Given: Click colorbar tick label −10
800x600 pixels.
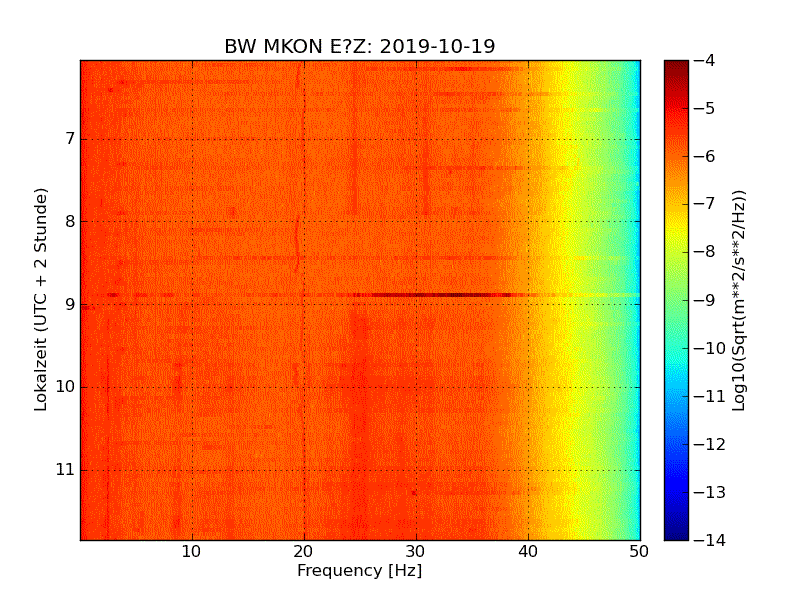Looking at the screenshot, I should pos(710,348).
